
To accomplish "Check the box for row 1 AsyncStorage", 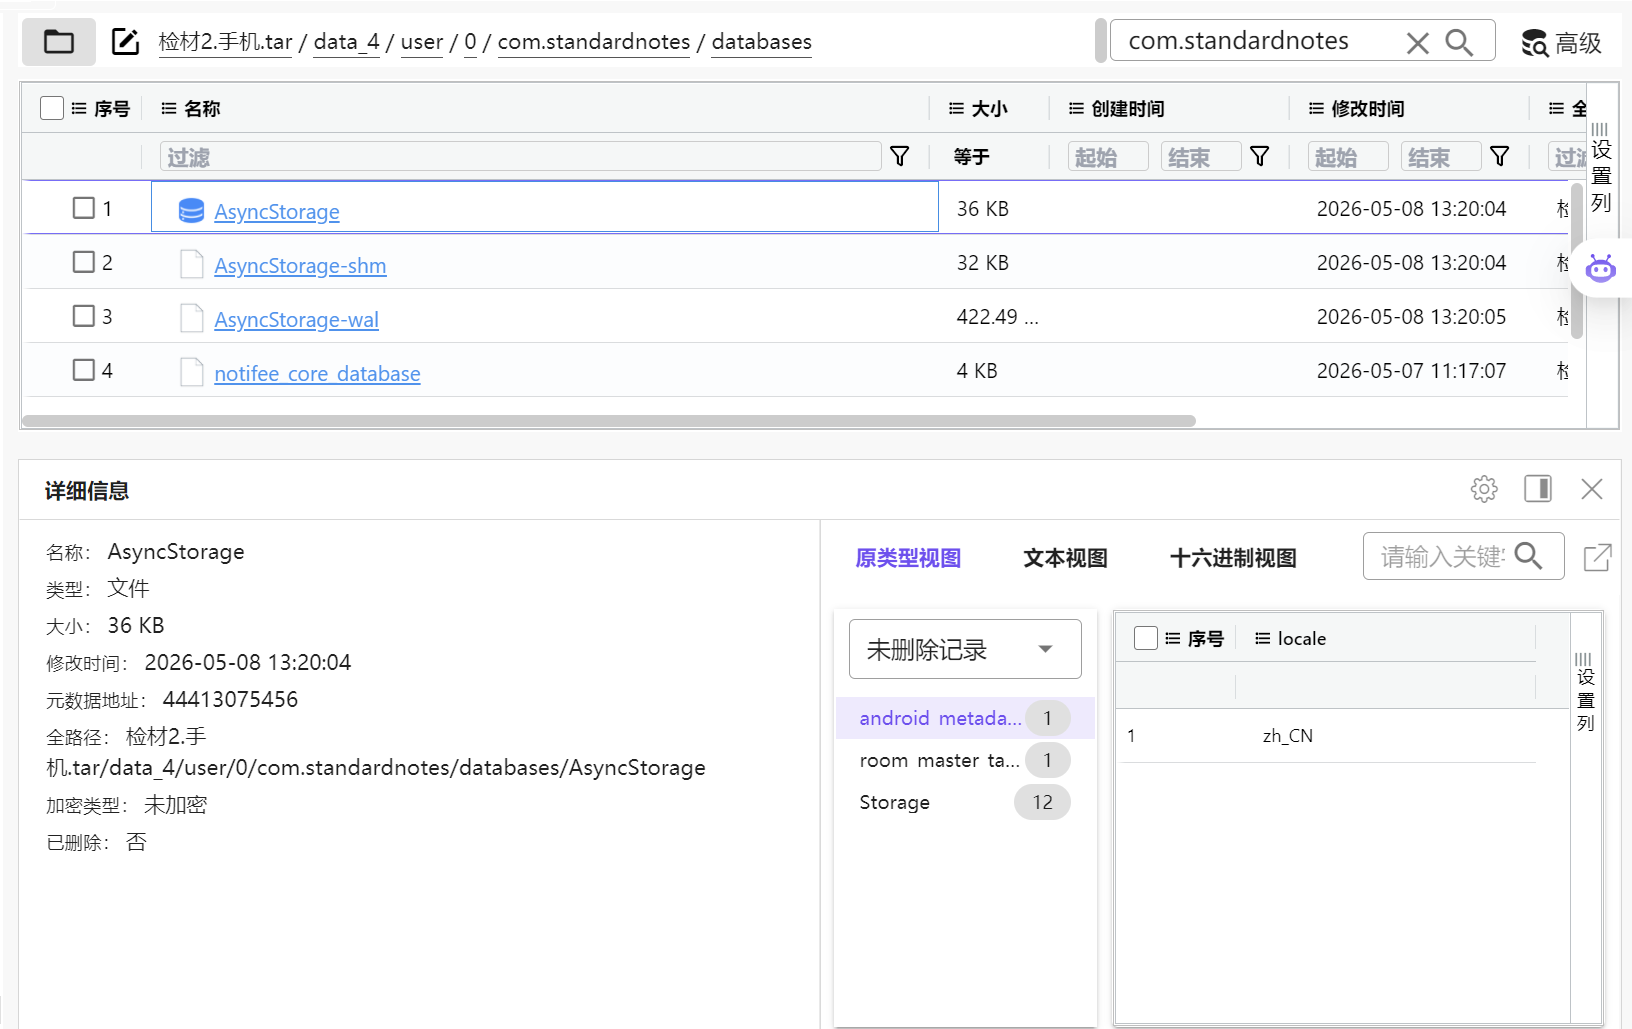I will click(x=84, y=208).
